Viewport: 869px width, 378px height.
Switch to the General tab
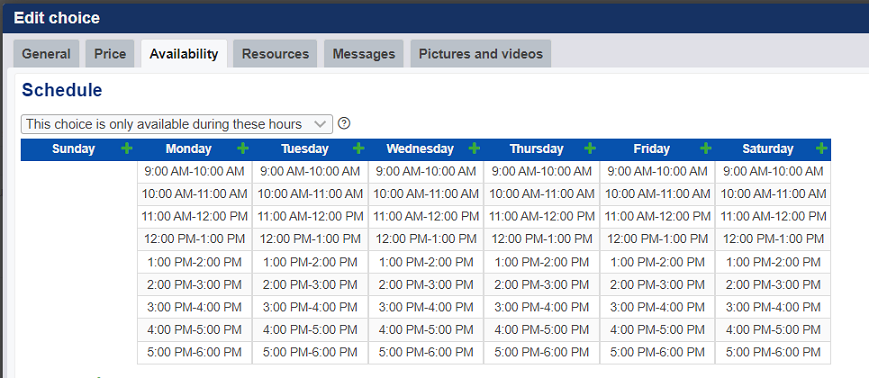tap(46, 54)
